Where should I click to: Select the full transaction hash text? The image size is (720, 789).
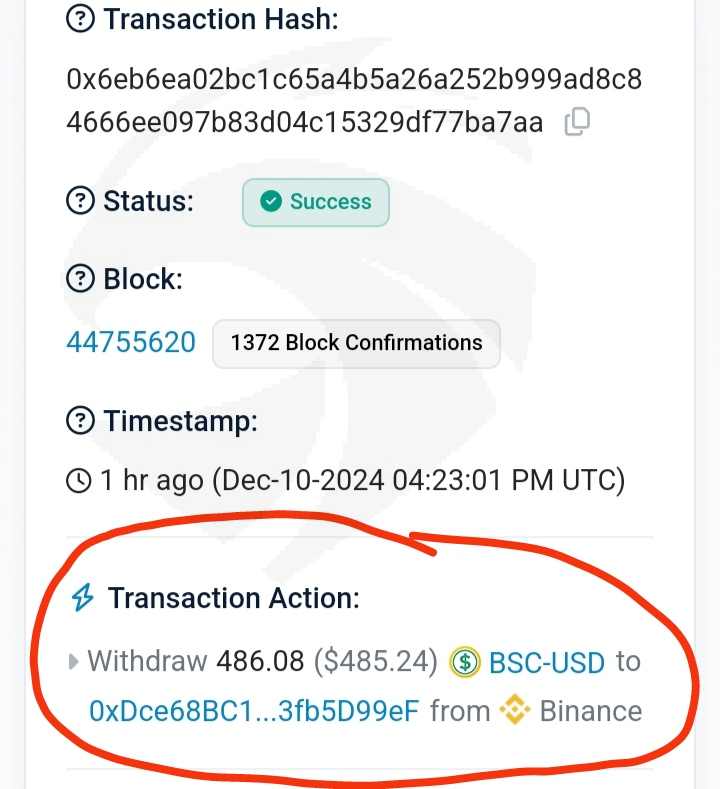(x=353, y=101)
